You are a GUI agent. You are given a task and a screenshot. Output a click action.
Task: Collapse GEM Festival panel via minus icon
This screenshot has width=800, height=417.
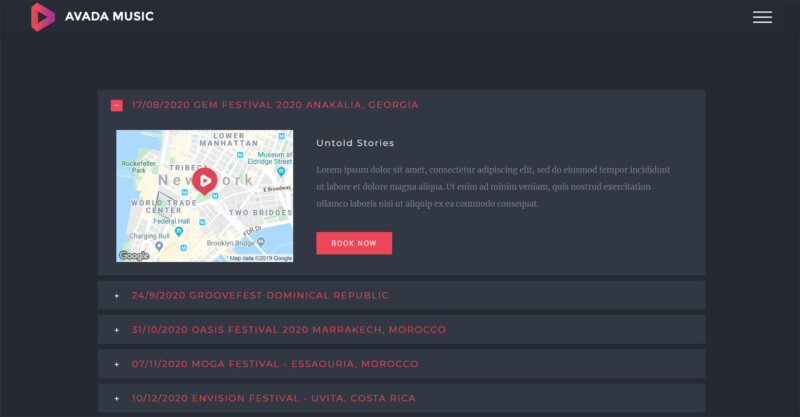(117, 105)
